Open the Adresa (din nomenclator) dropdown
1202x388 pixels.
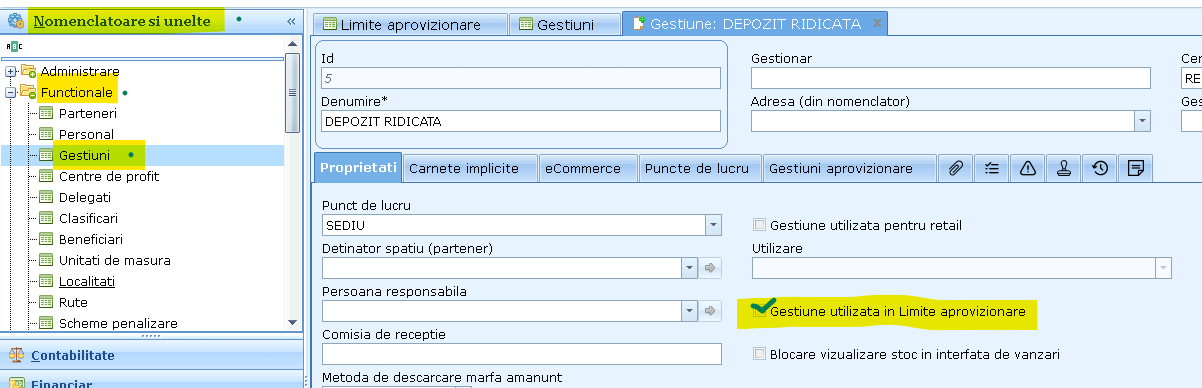pyautogui.click(x=1142, y=121)
